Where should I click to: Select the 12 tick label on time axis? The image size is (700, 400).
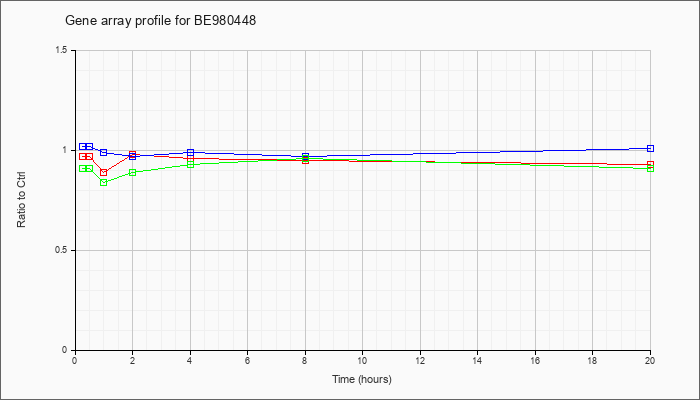click(x=420, y=360)
